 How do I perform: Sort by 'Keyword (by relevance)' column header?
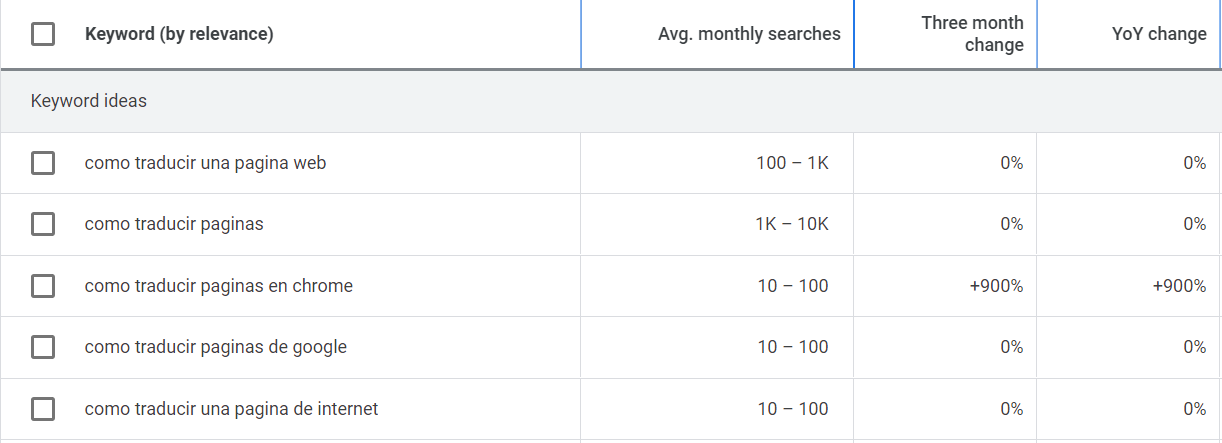pyautogui.click(x=179, y=34)
